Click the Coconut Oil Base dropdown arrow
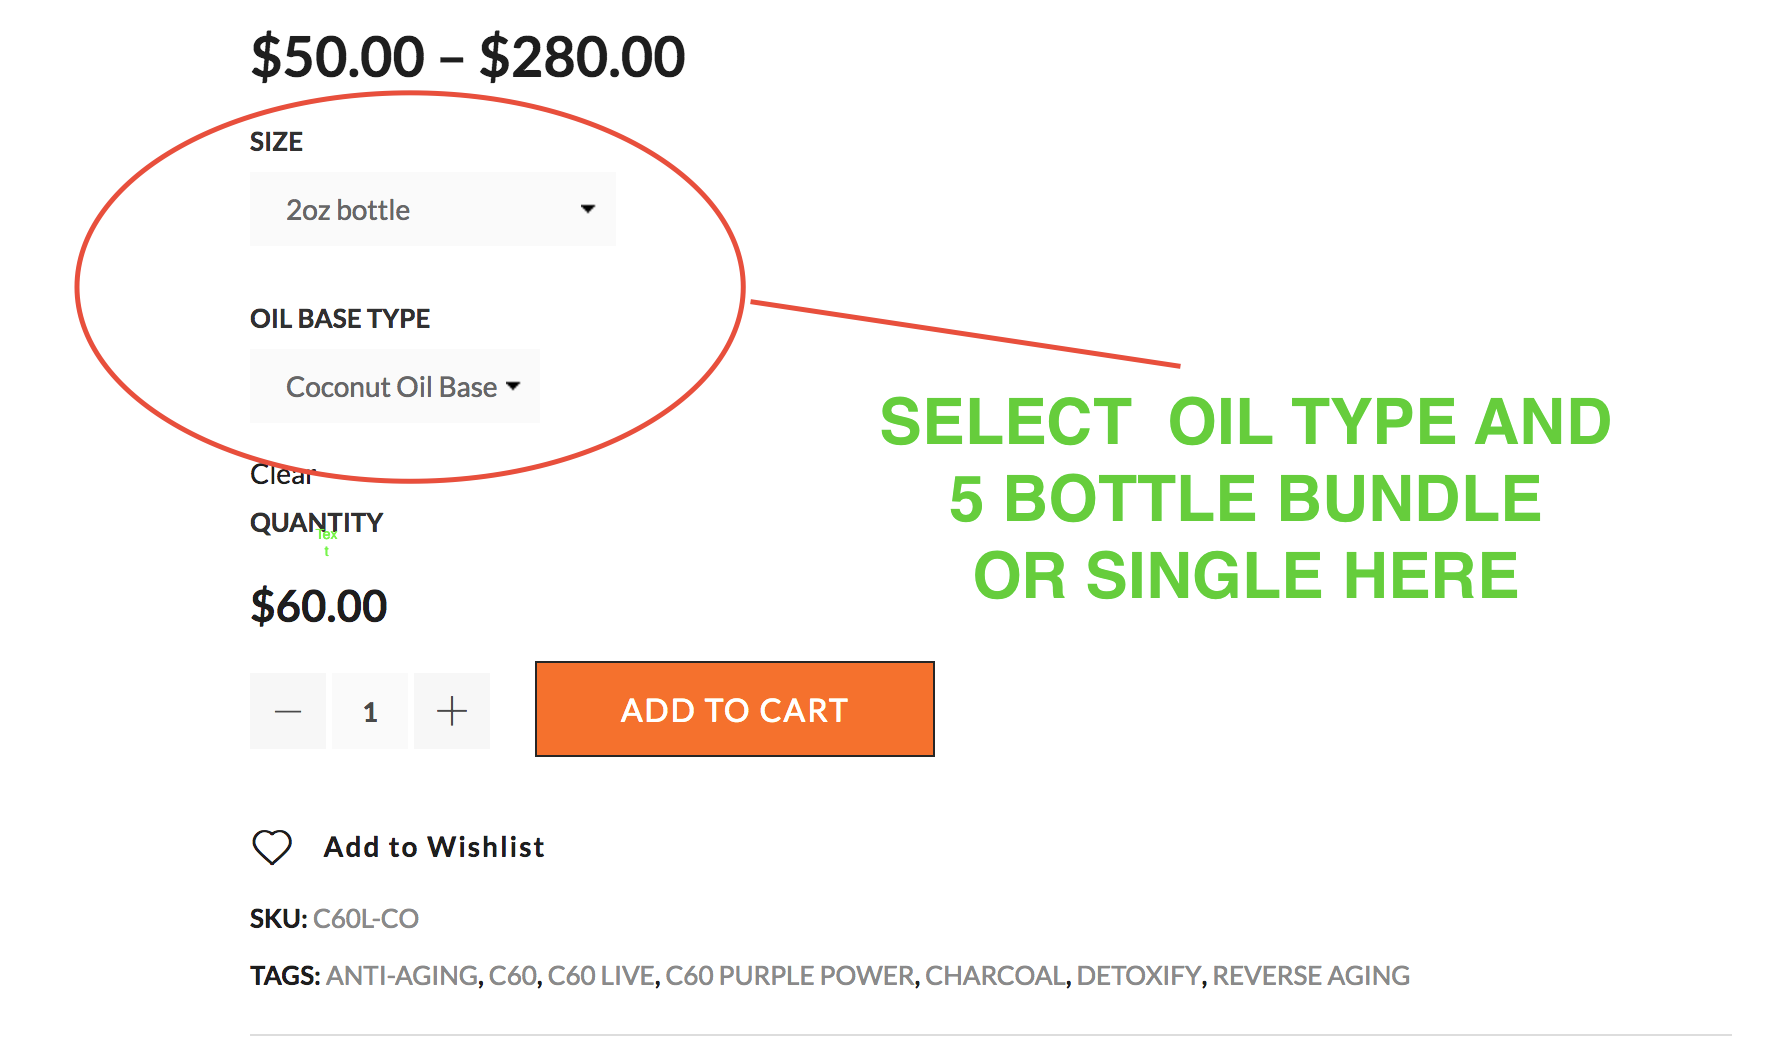1791x1049 pixels. [513, 386]
